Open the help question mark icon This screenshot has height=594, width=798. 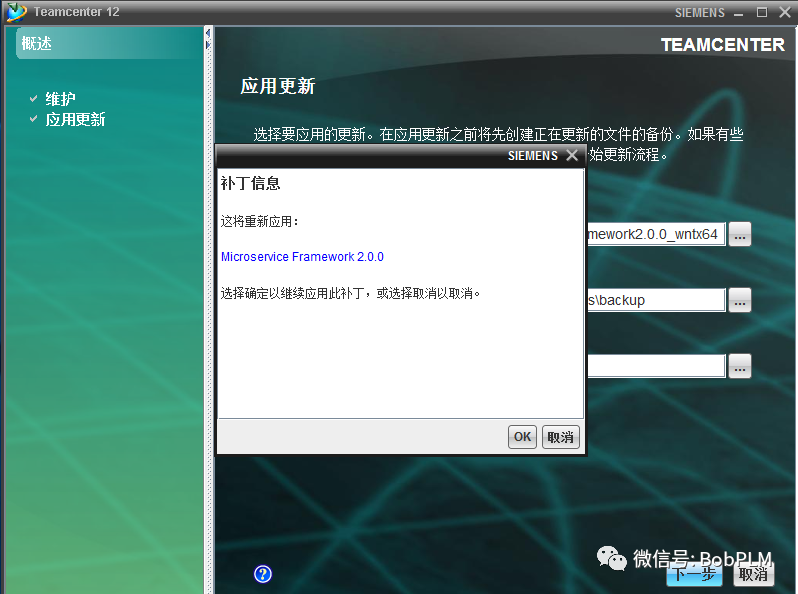click(x=263, y=574)
